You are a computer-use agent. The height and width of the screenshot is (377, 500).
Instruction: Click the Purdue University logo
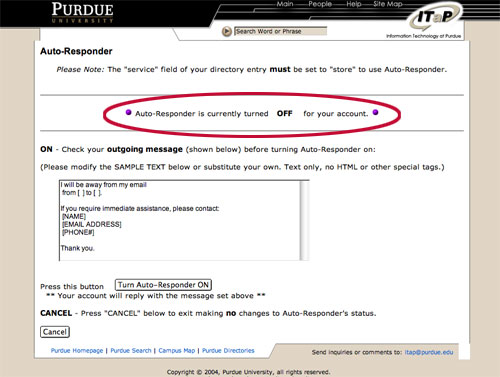82,13
